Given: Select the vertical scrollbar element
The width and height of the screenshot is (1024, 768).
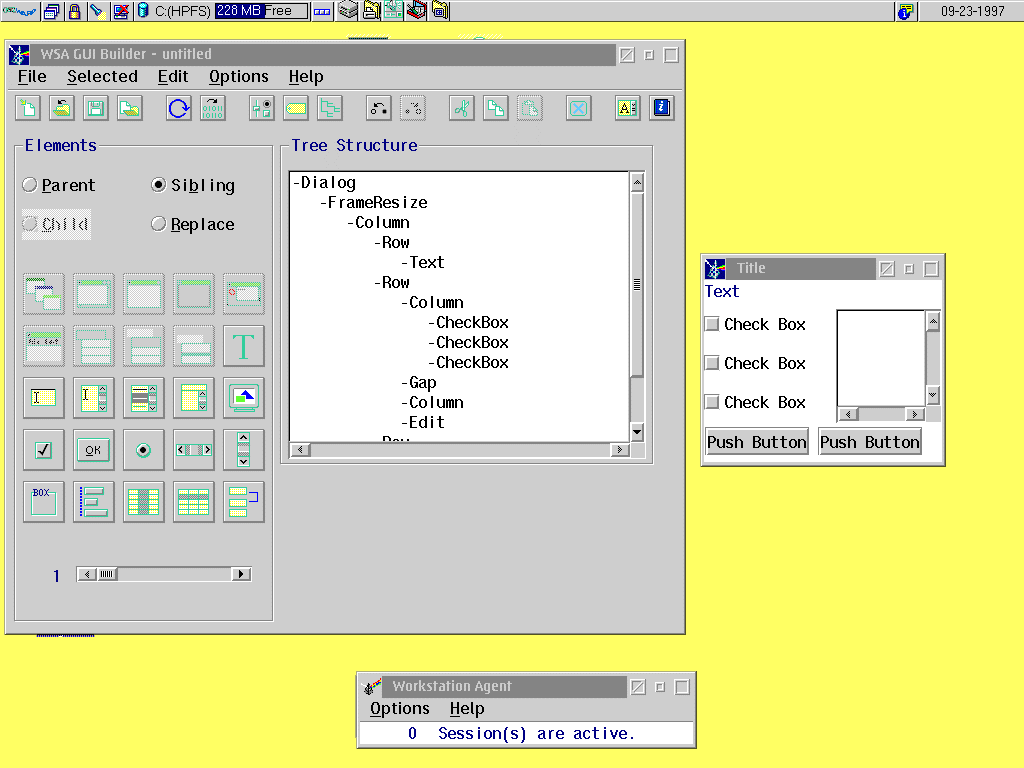Looking at the screenshot, I should tap(243, 449).
